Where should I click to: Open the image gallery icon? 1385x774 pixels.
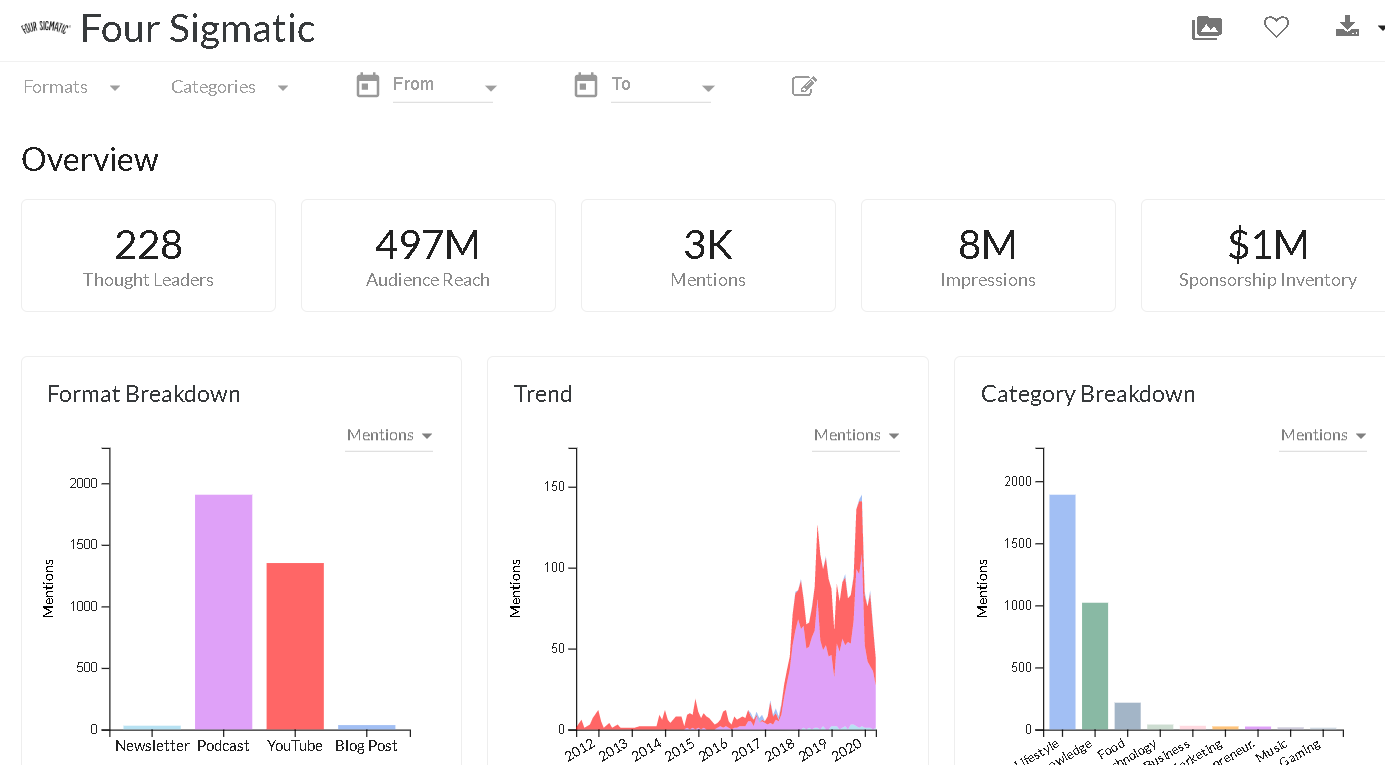click(x=1207, y=28)
